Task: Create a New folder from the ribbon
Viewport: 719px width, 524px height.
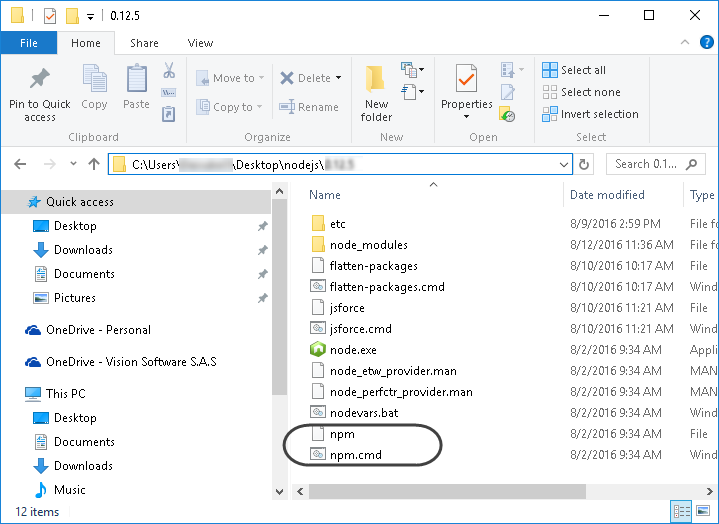Action: pyautogui.click(x=376, y=94)
